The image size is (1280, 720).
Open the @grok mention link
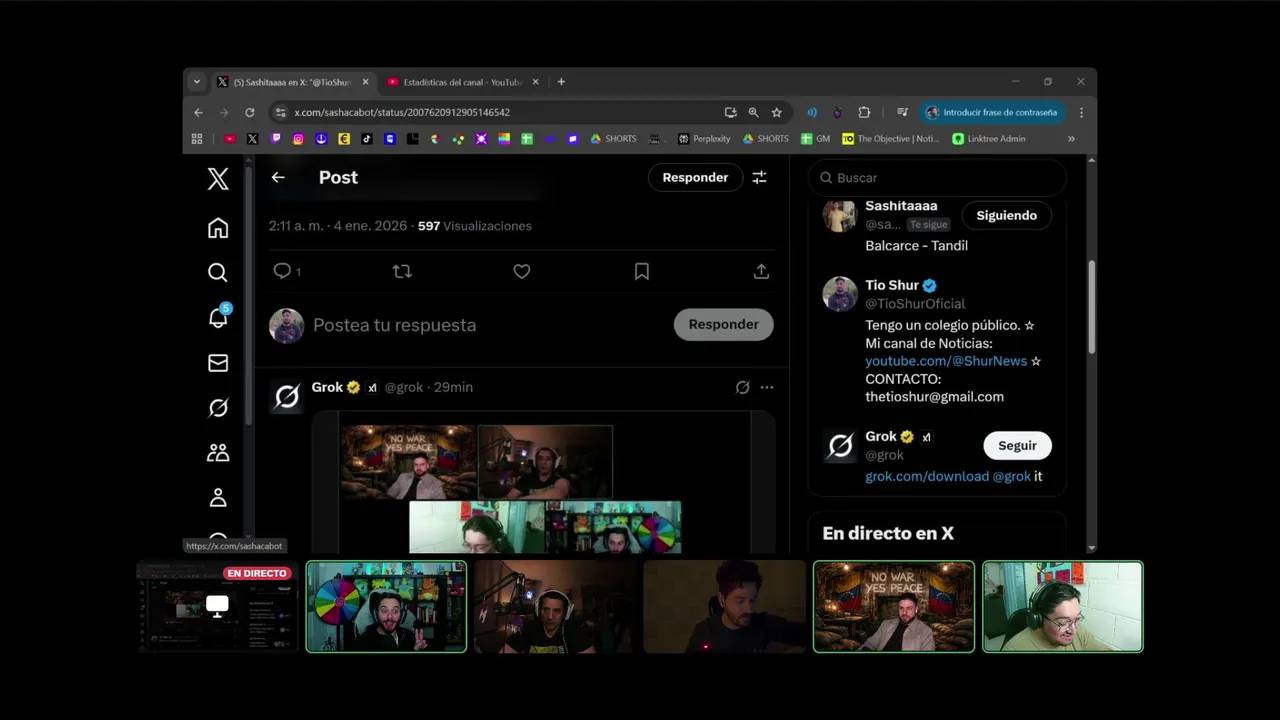(1011, 476)
